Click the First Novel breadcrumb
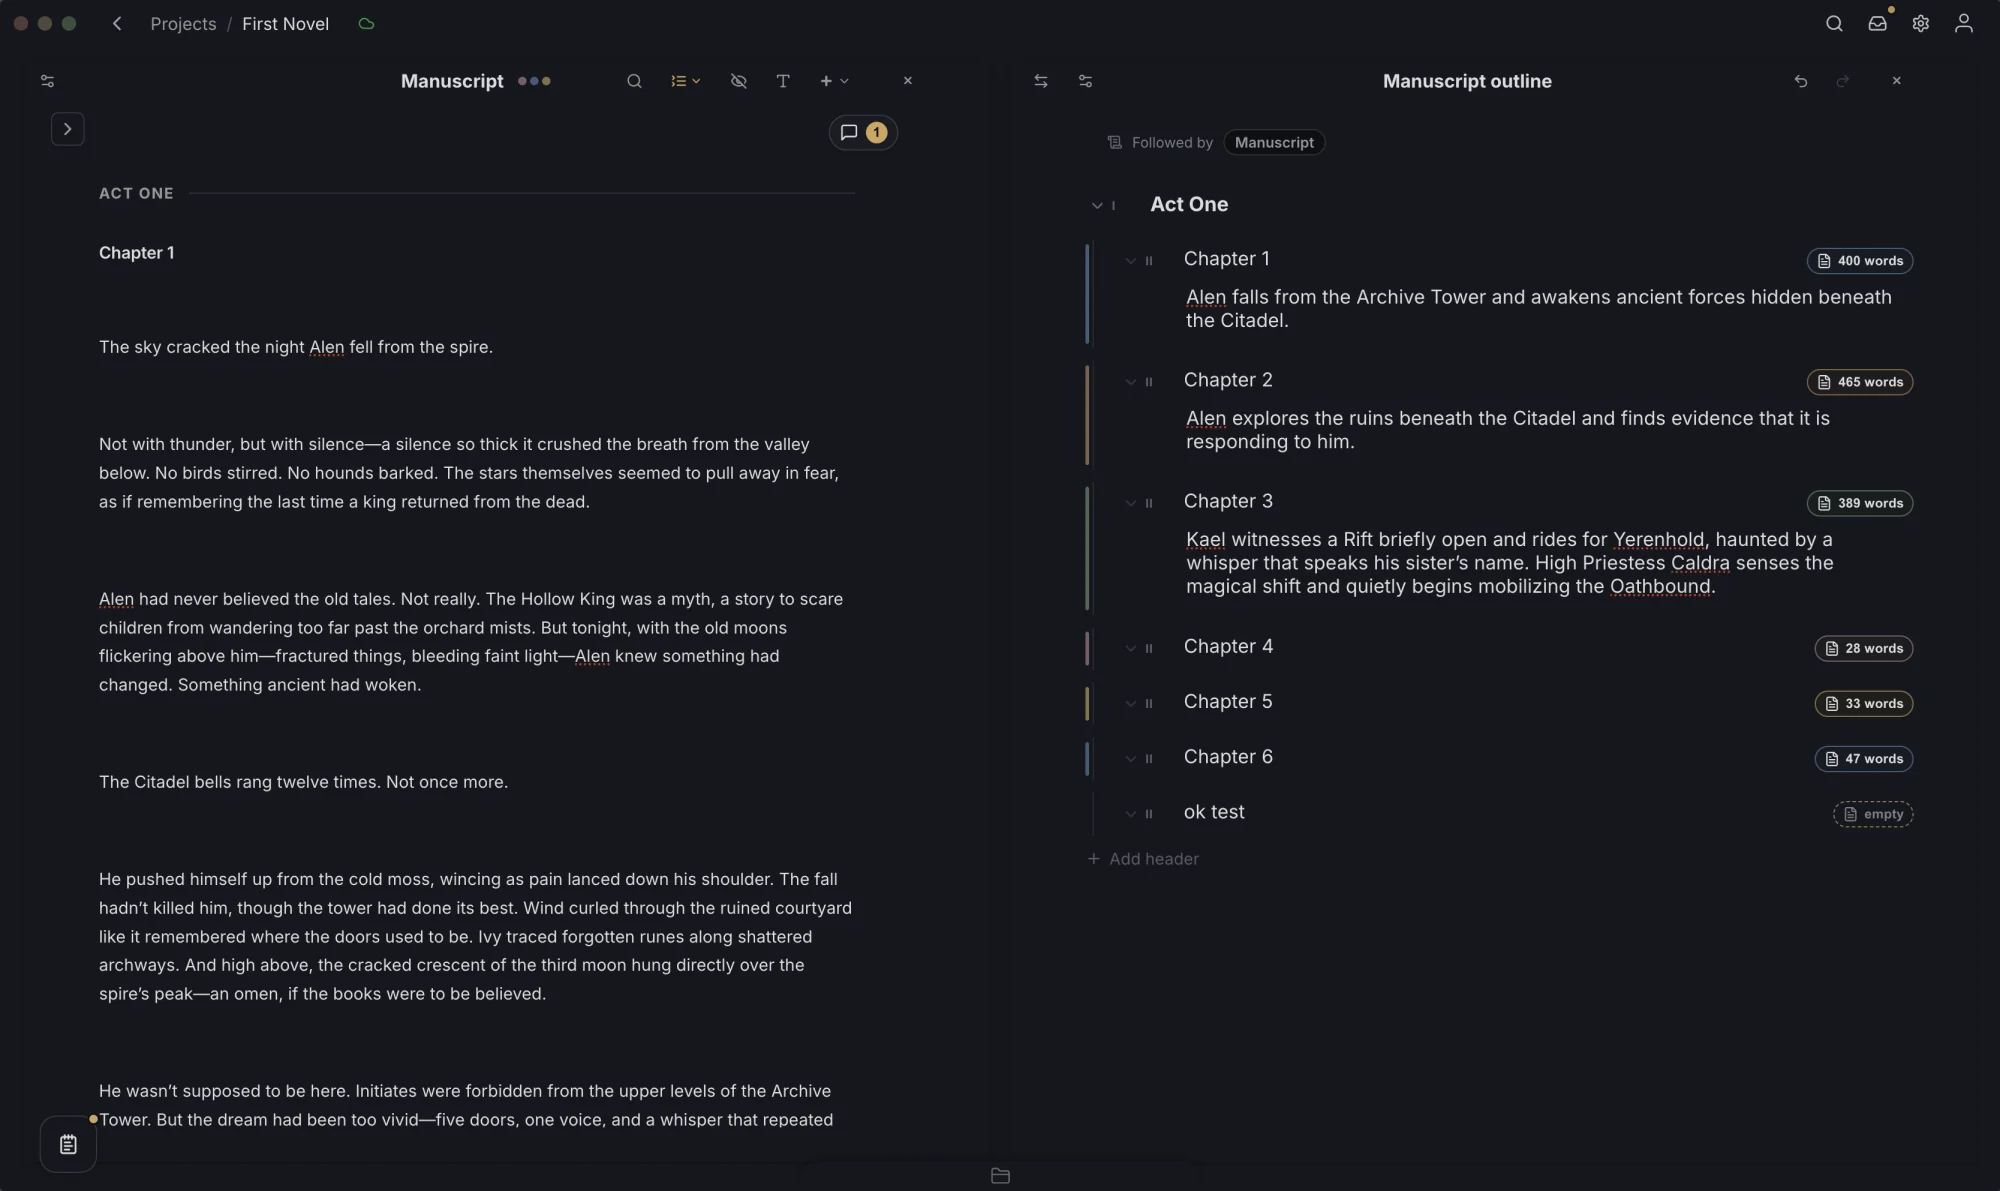 click(x=285, y=24)
